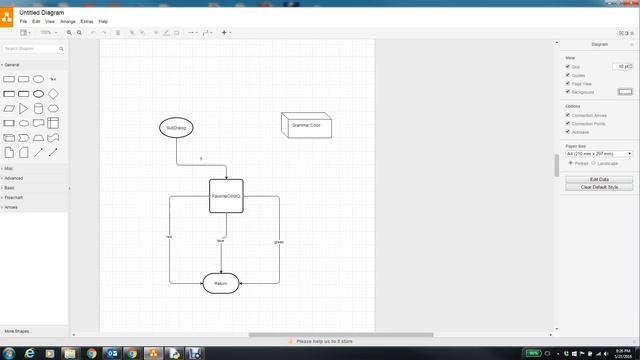The image size is (640, 360).
Task: Toggle the Page View checkbox
Action: (568, 83)
